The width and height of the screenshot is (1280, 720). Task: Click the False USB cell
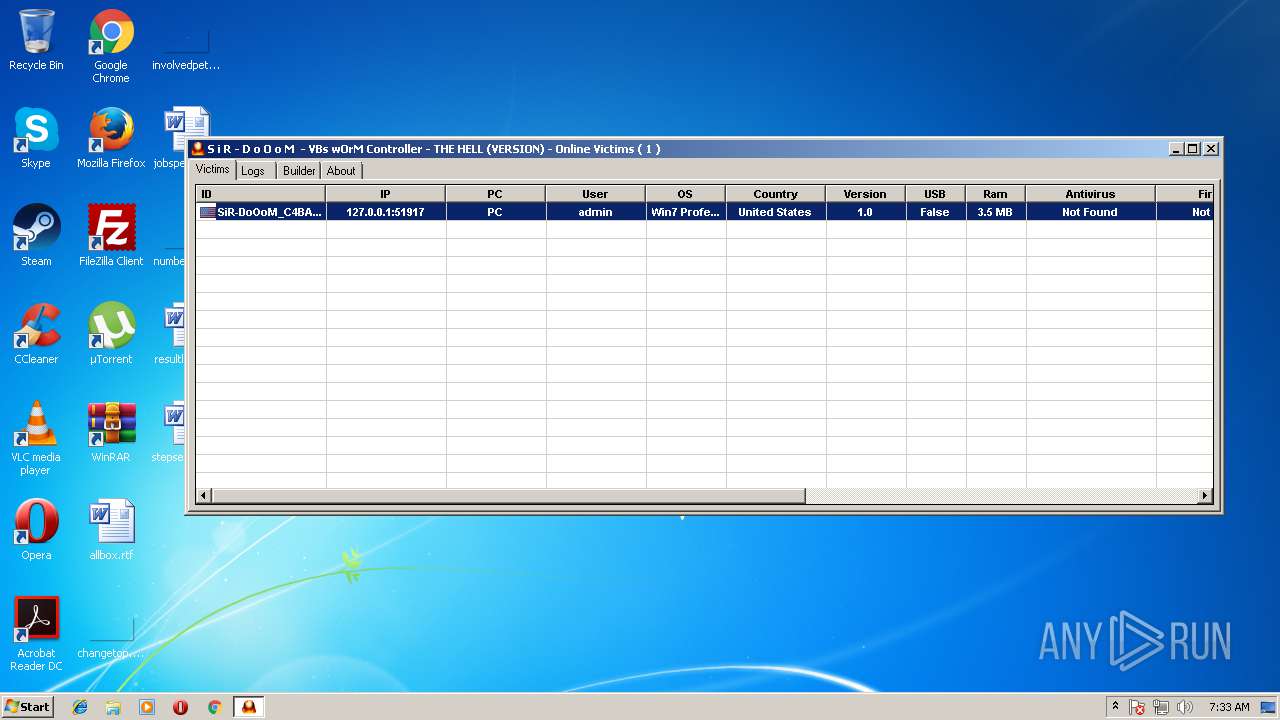936,212
